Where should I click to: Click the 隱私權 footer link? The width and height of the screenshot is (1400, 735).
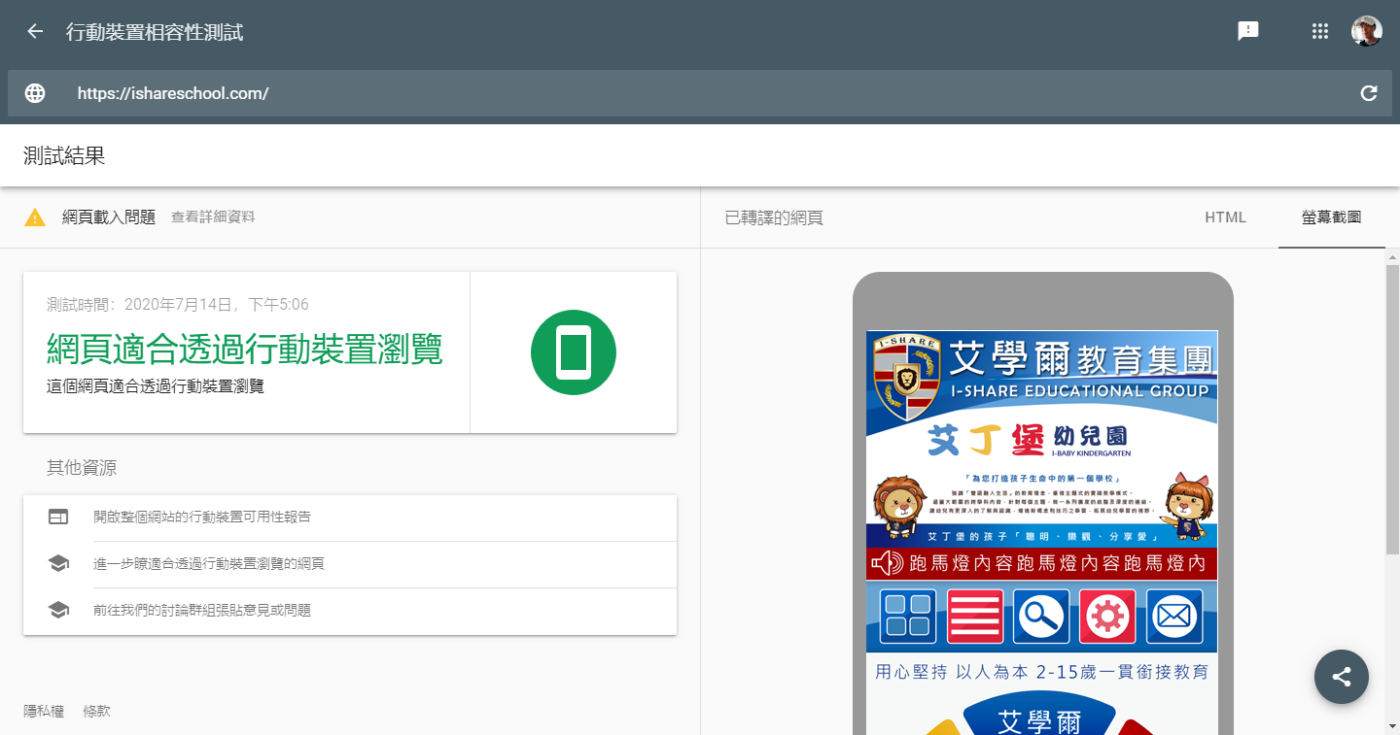pyautogui.click(x=43, y=711)
